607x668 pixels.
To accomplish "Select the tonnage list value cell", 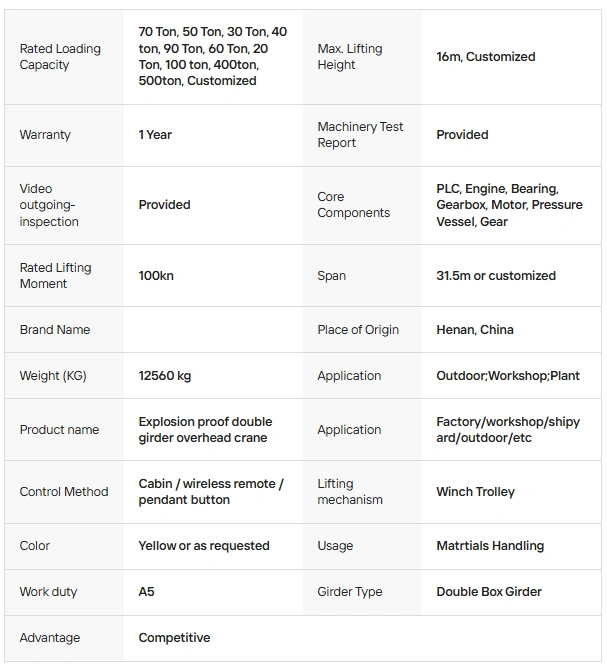I will coord(212,57).
